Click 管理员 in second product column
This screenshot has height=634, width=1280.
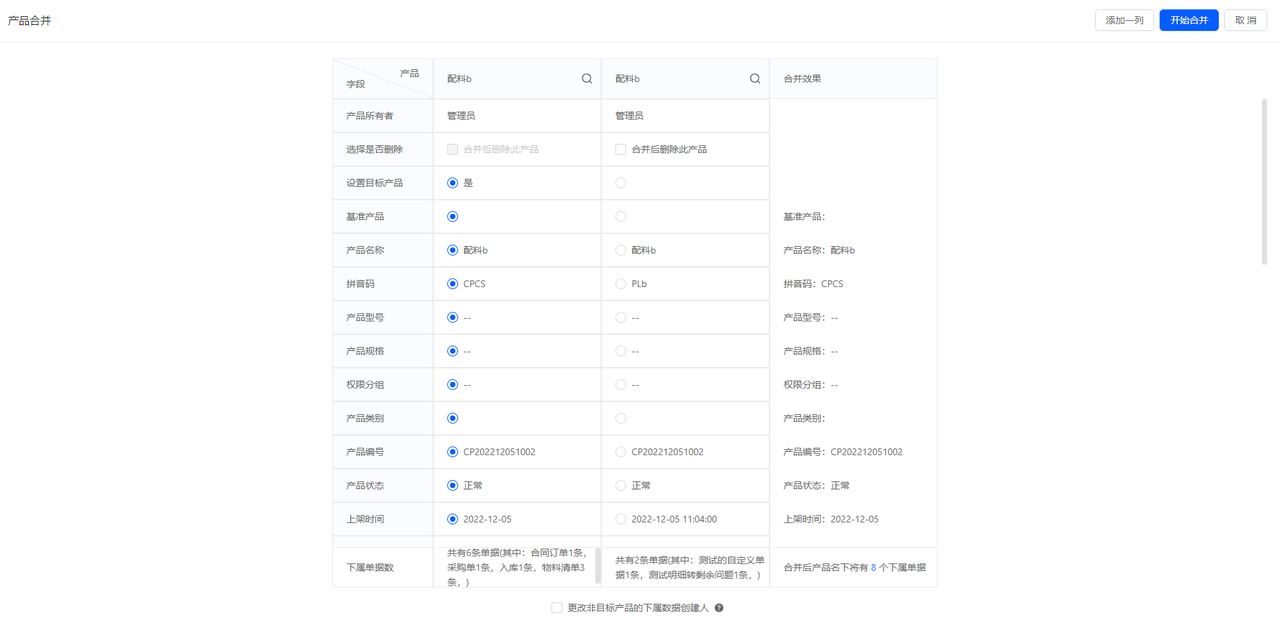[x=629, y=116]
